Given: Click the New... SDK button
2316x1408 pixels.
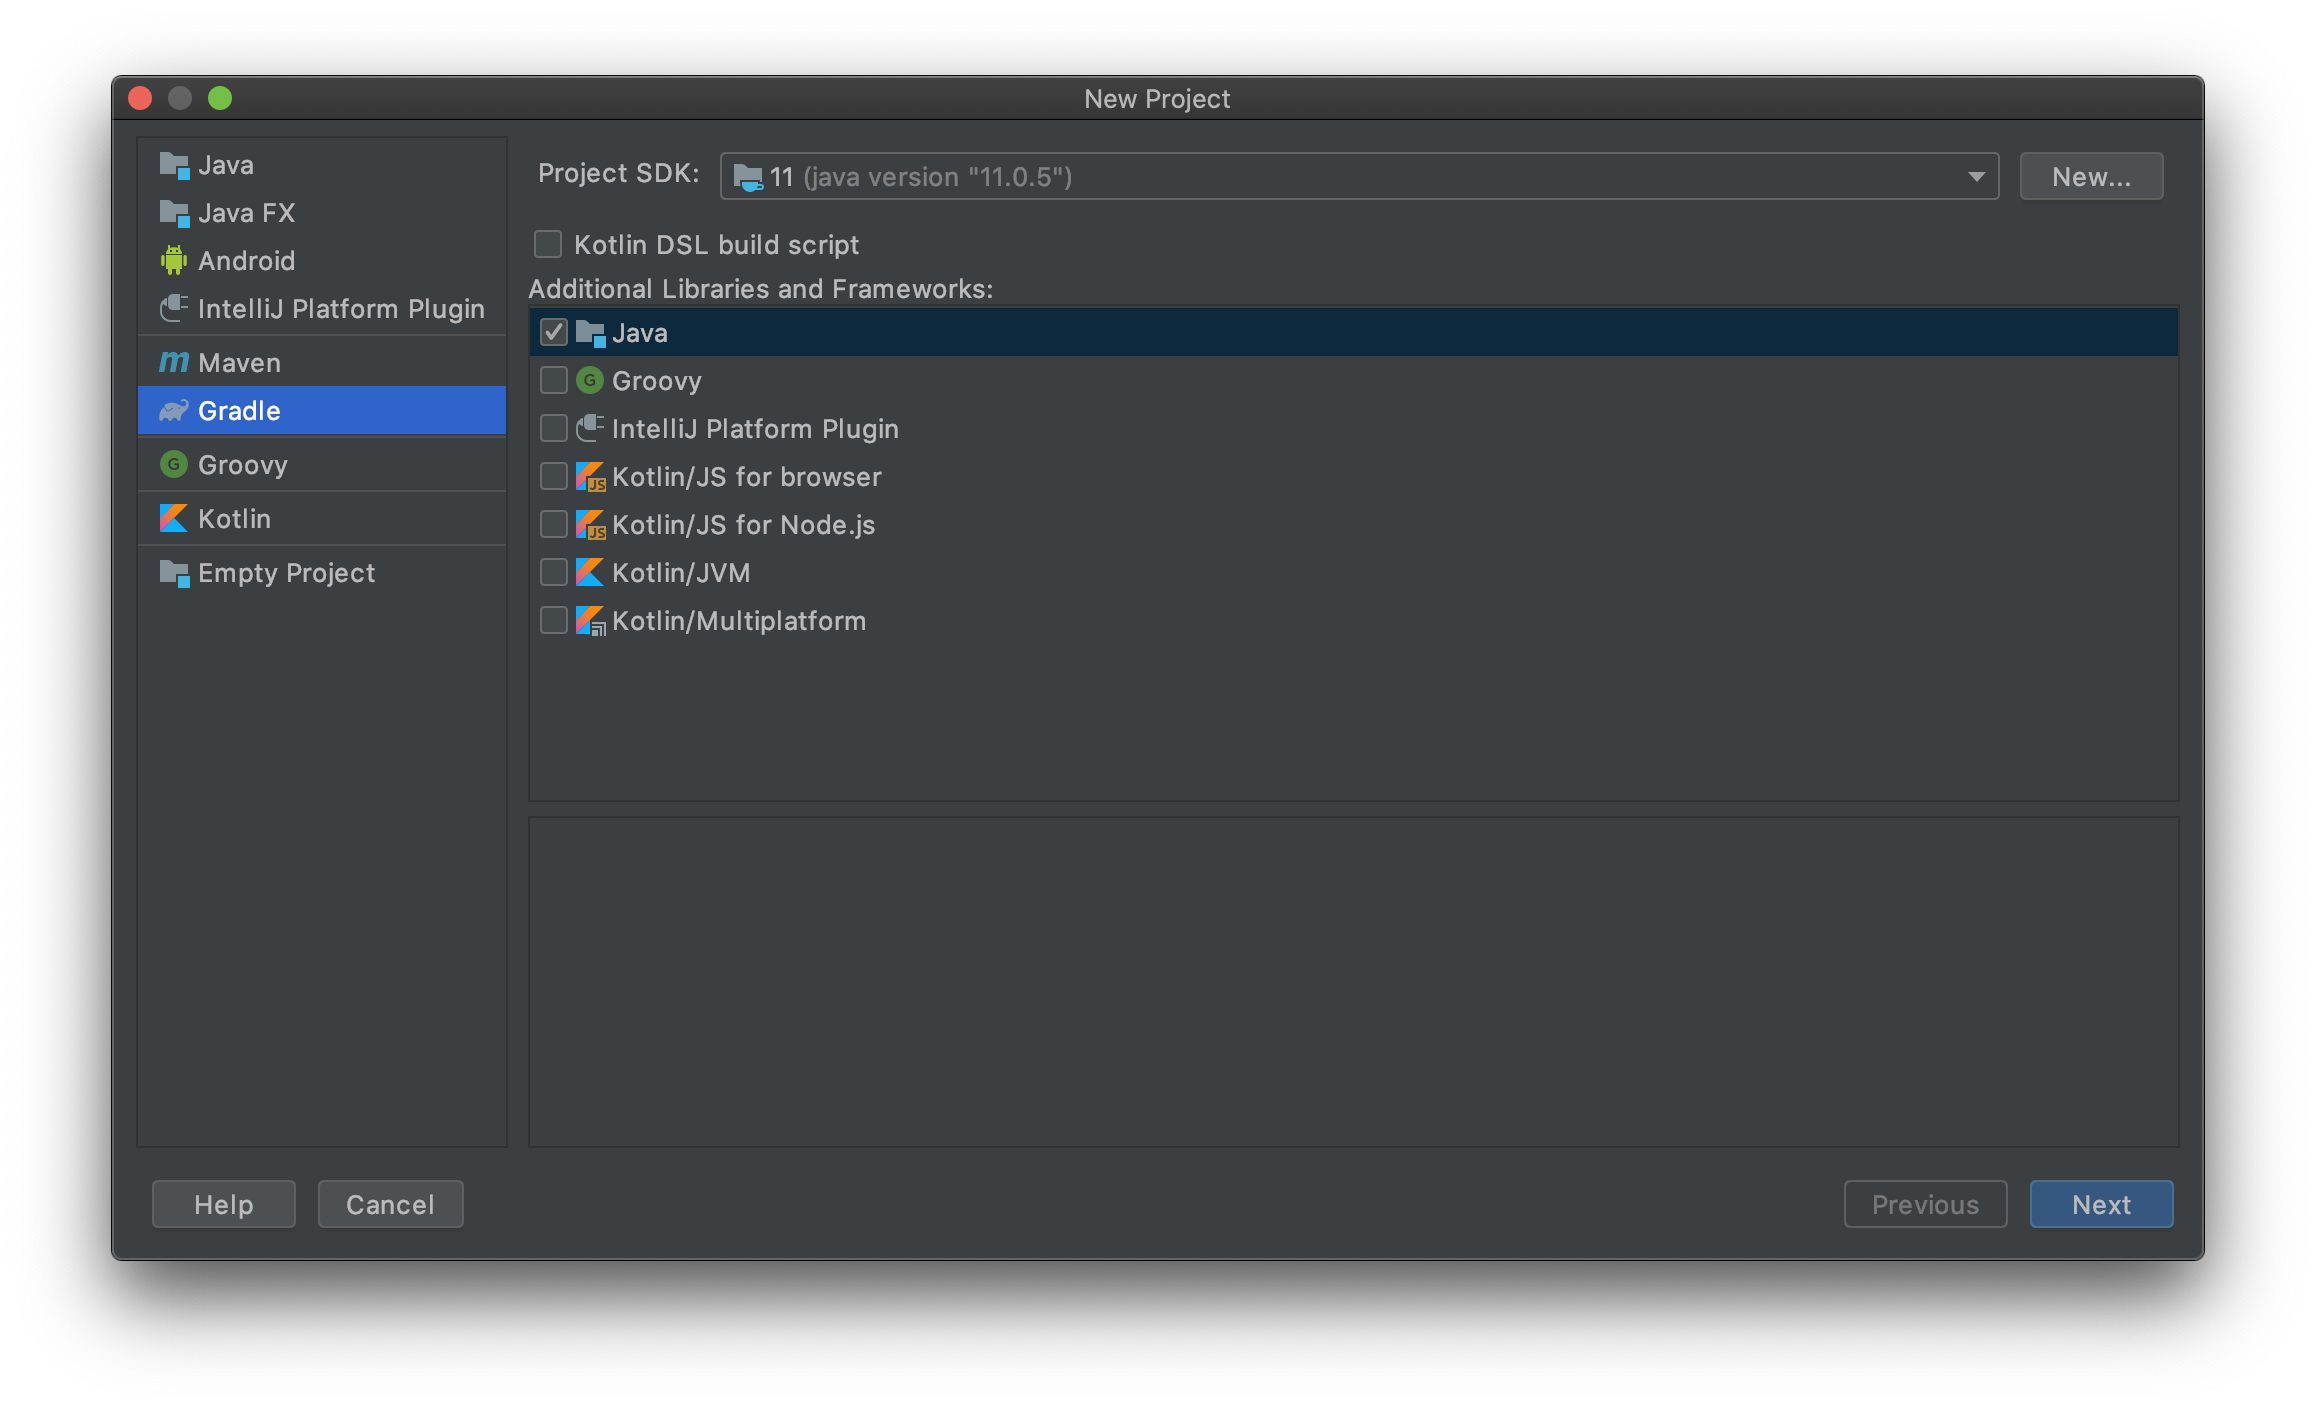Looking at the screenshot, I should click(x=2091, y=177).
